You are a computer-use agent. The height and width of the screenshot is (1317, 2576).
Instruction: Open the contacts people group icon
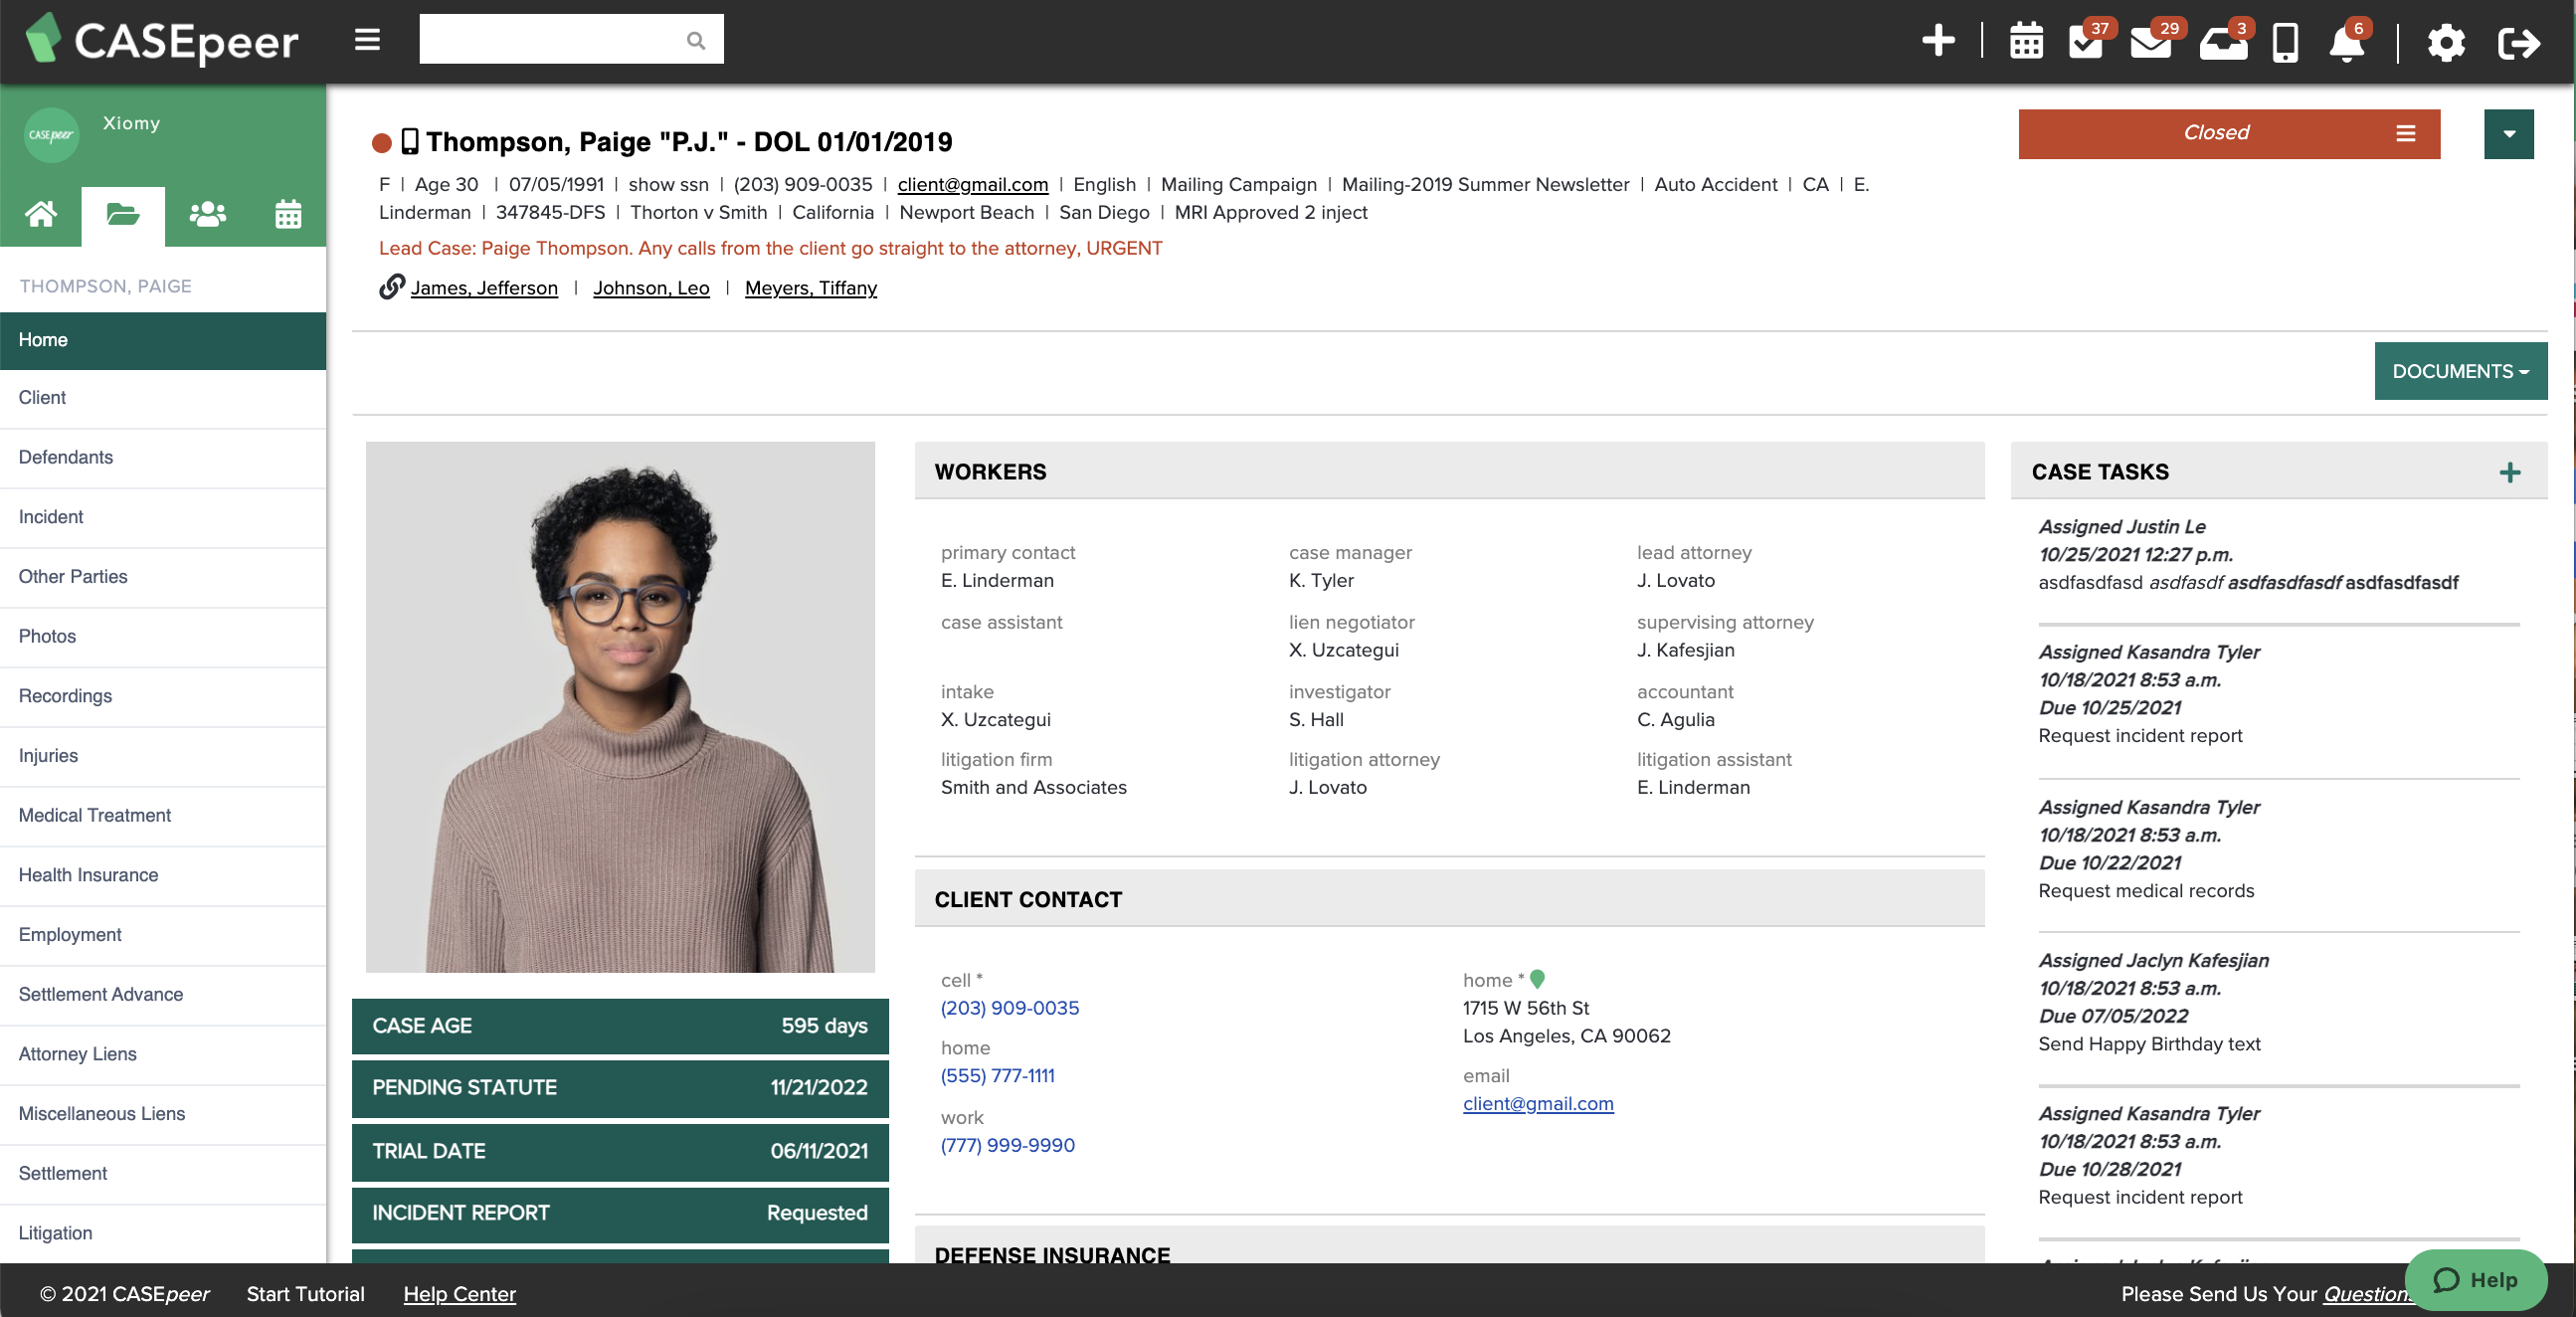tap(207, 214)
